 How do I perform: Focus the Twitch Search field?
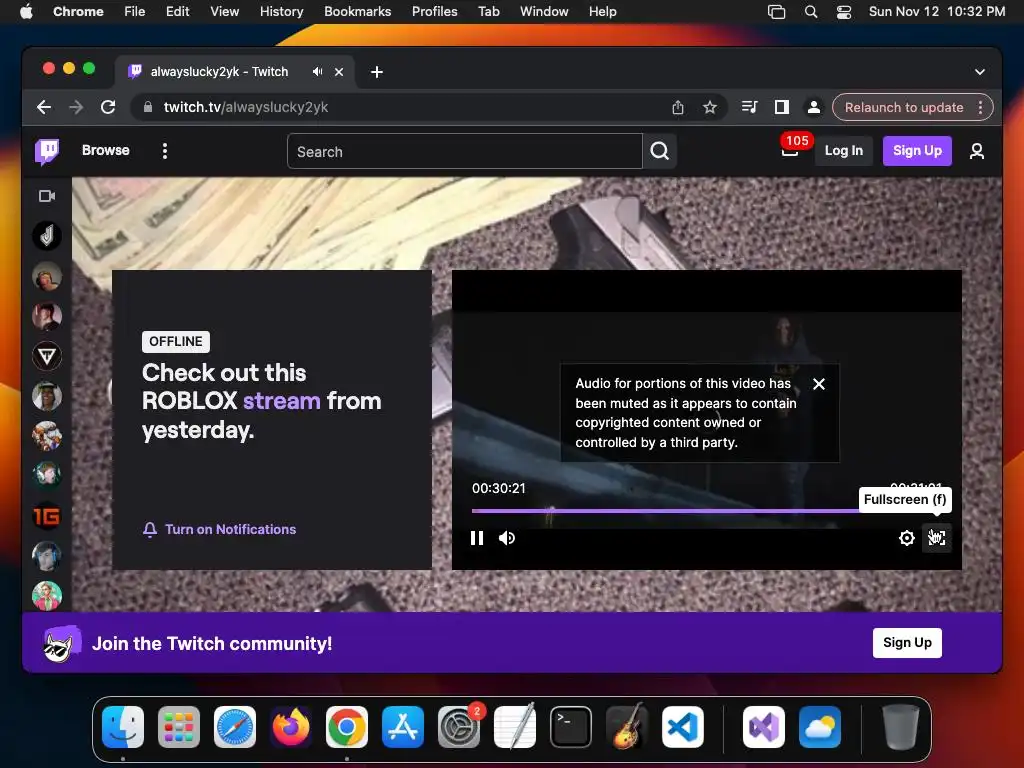click(464, 152)
